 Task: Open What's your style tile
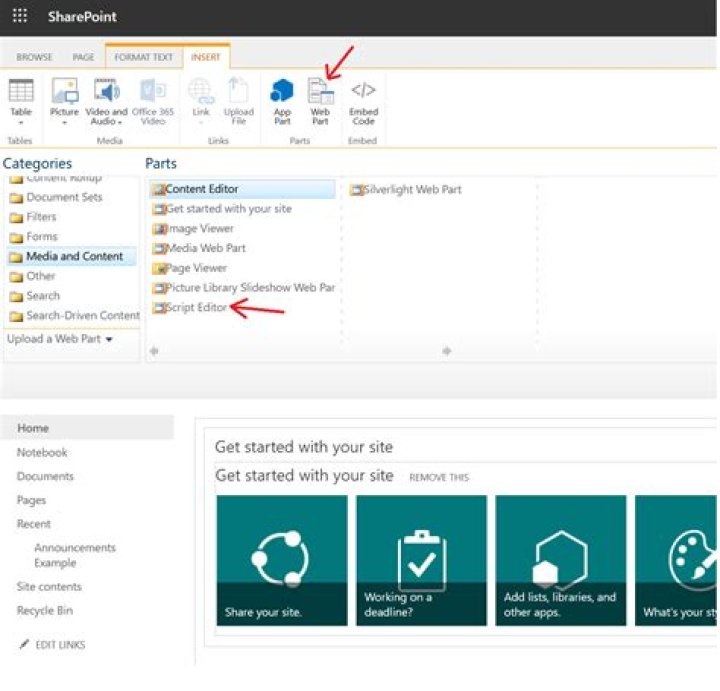coord(676,561)
